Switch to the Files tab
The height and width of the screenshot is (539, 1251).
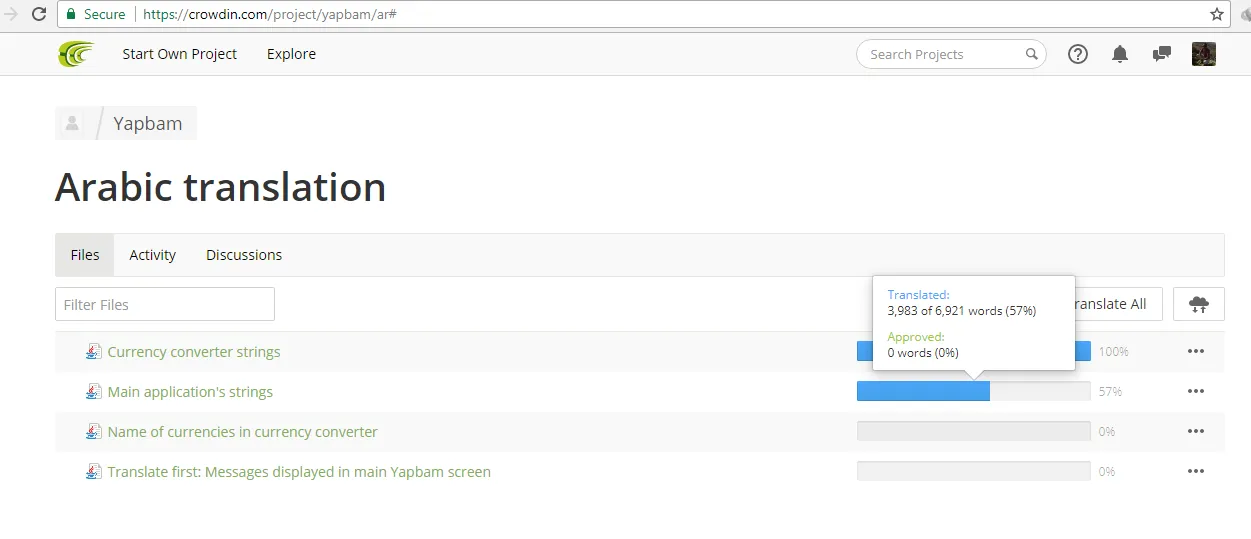[85, 255]
